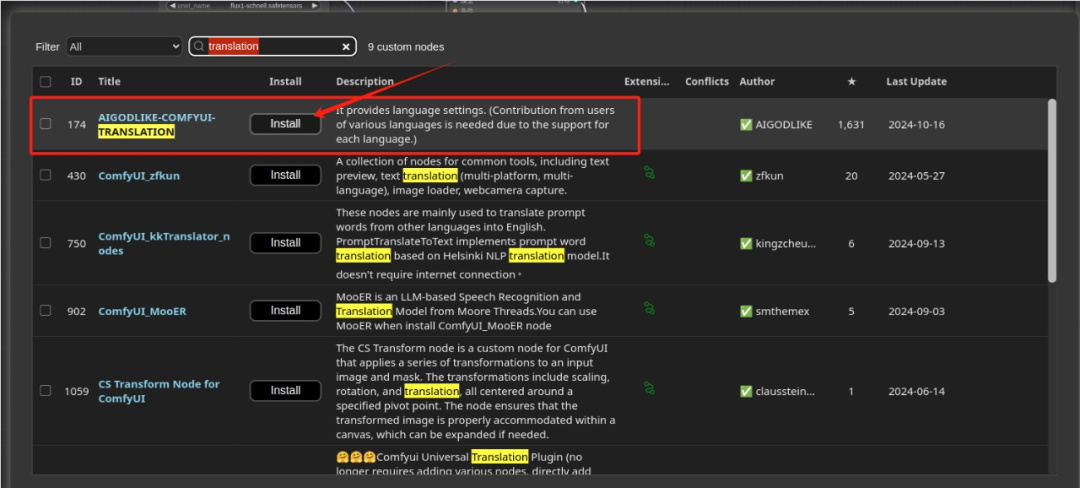
Task: Open the Filter dropdown set to All
Action: point(124,47)
